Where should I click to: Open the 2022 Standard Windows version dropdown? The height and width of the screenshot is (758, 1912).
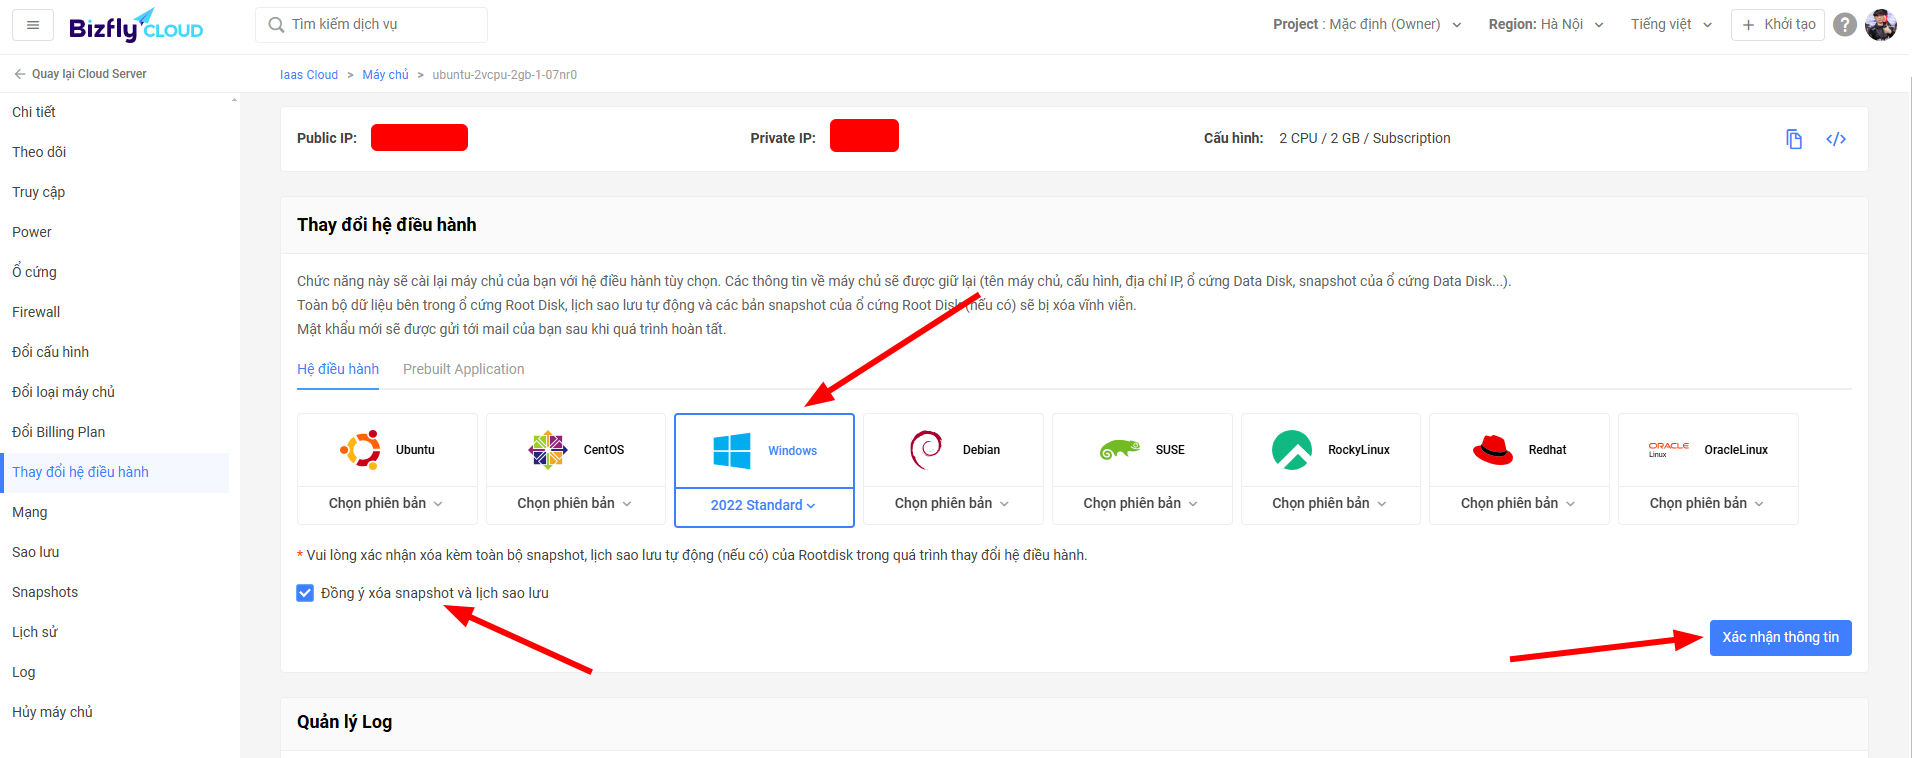(x=764, y=505)
